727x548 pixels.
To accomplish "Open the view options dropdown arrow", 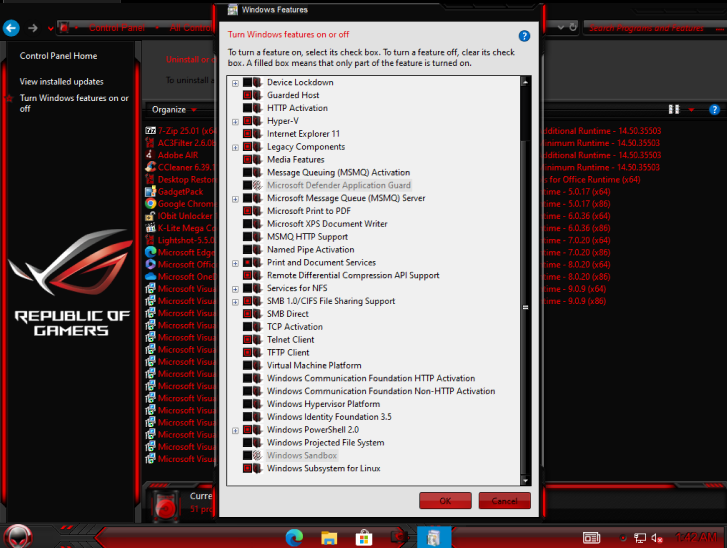I will (x=691, y=110).
